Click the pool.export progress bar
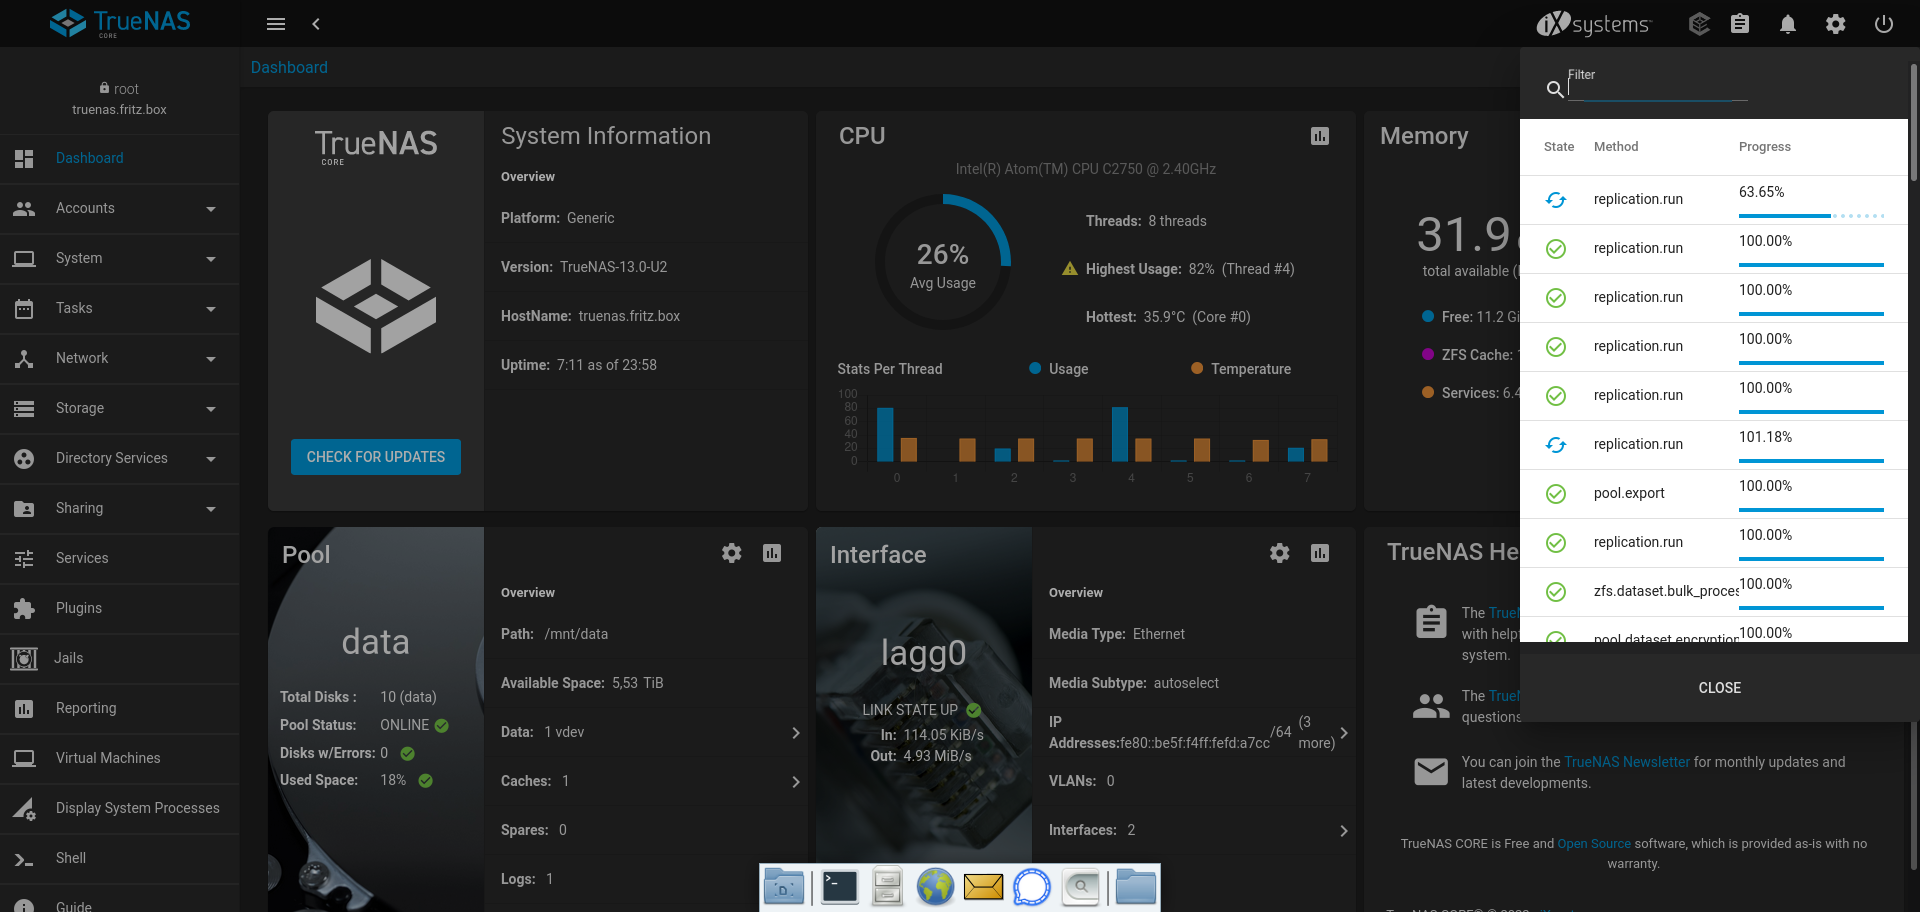This screenshot has height=912, width=1920. point(1811,510)
